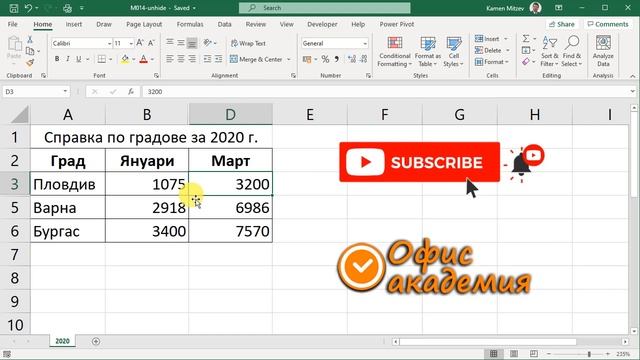Screen dimensions: 640x360
Task: Click the Copy icon in Clipboard group
Action: (x=30, y=51)
